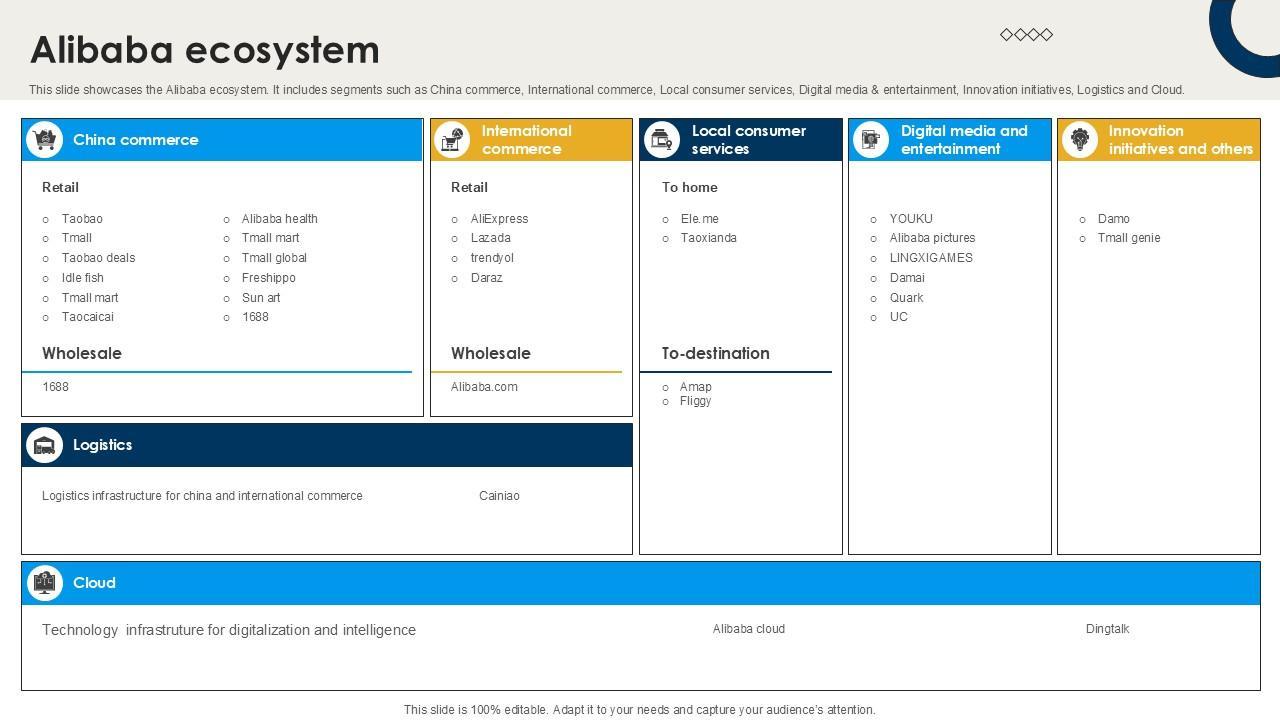Click 'Retail' subheading under International commerce
Viewport: 1280px width, 720px height.
469,187
